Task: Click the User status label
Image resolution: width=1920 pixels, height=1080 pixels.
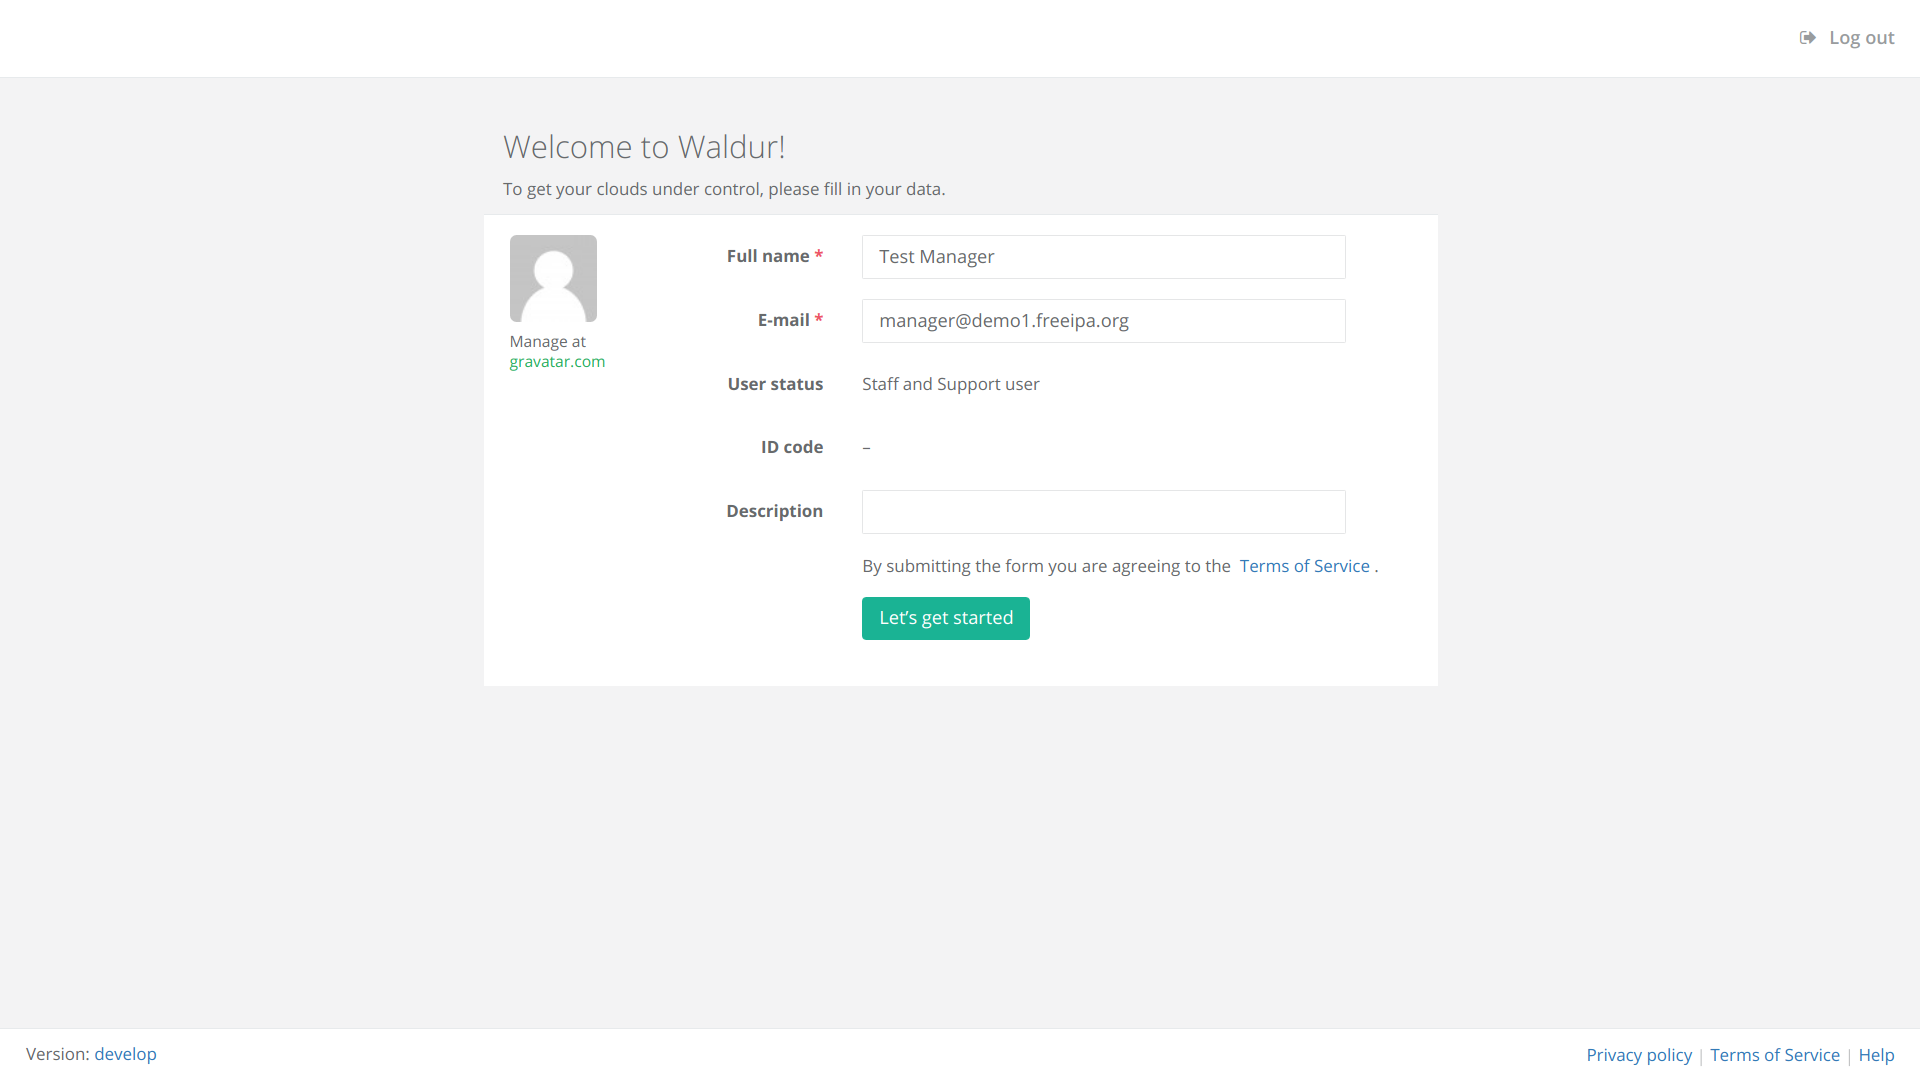Action: pyautogui.click(x=775, y=384)
